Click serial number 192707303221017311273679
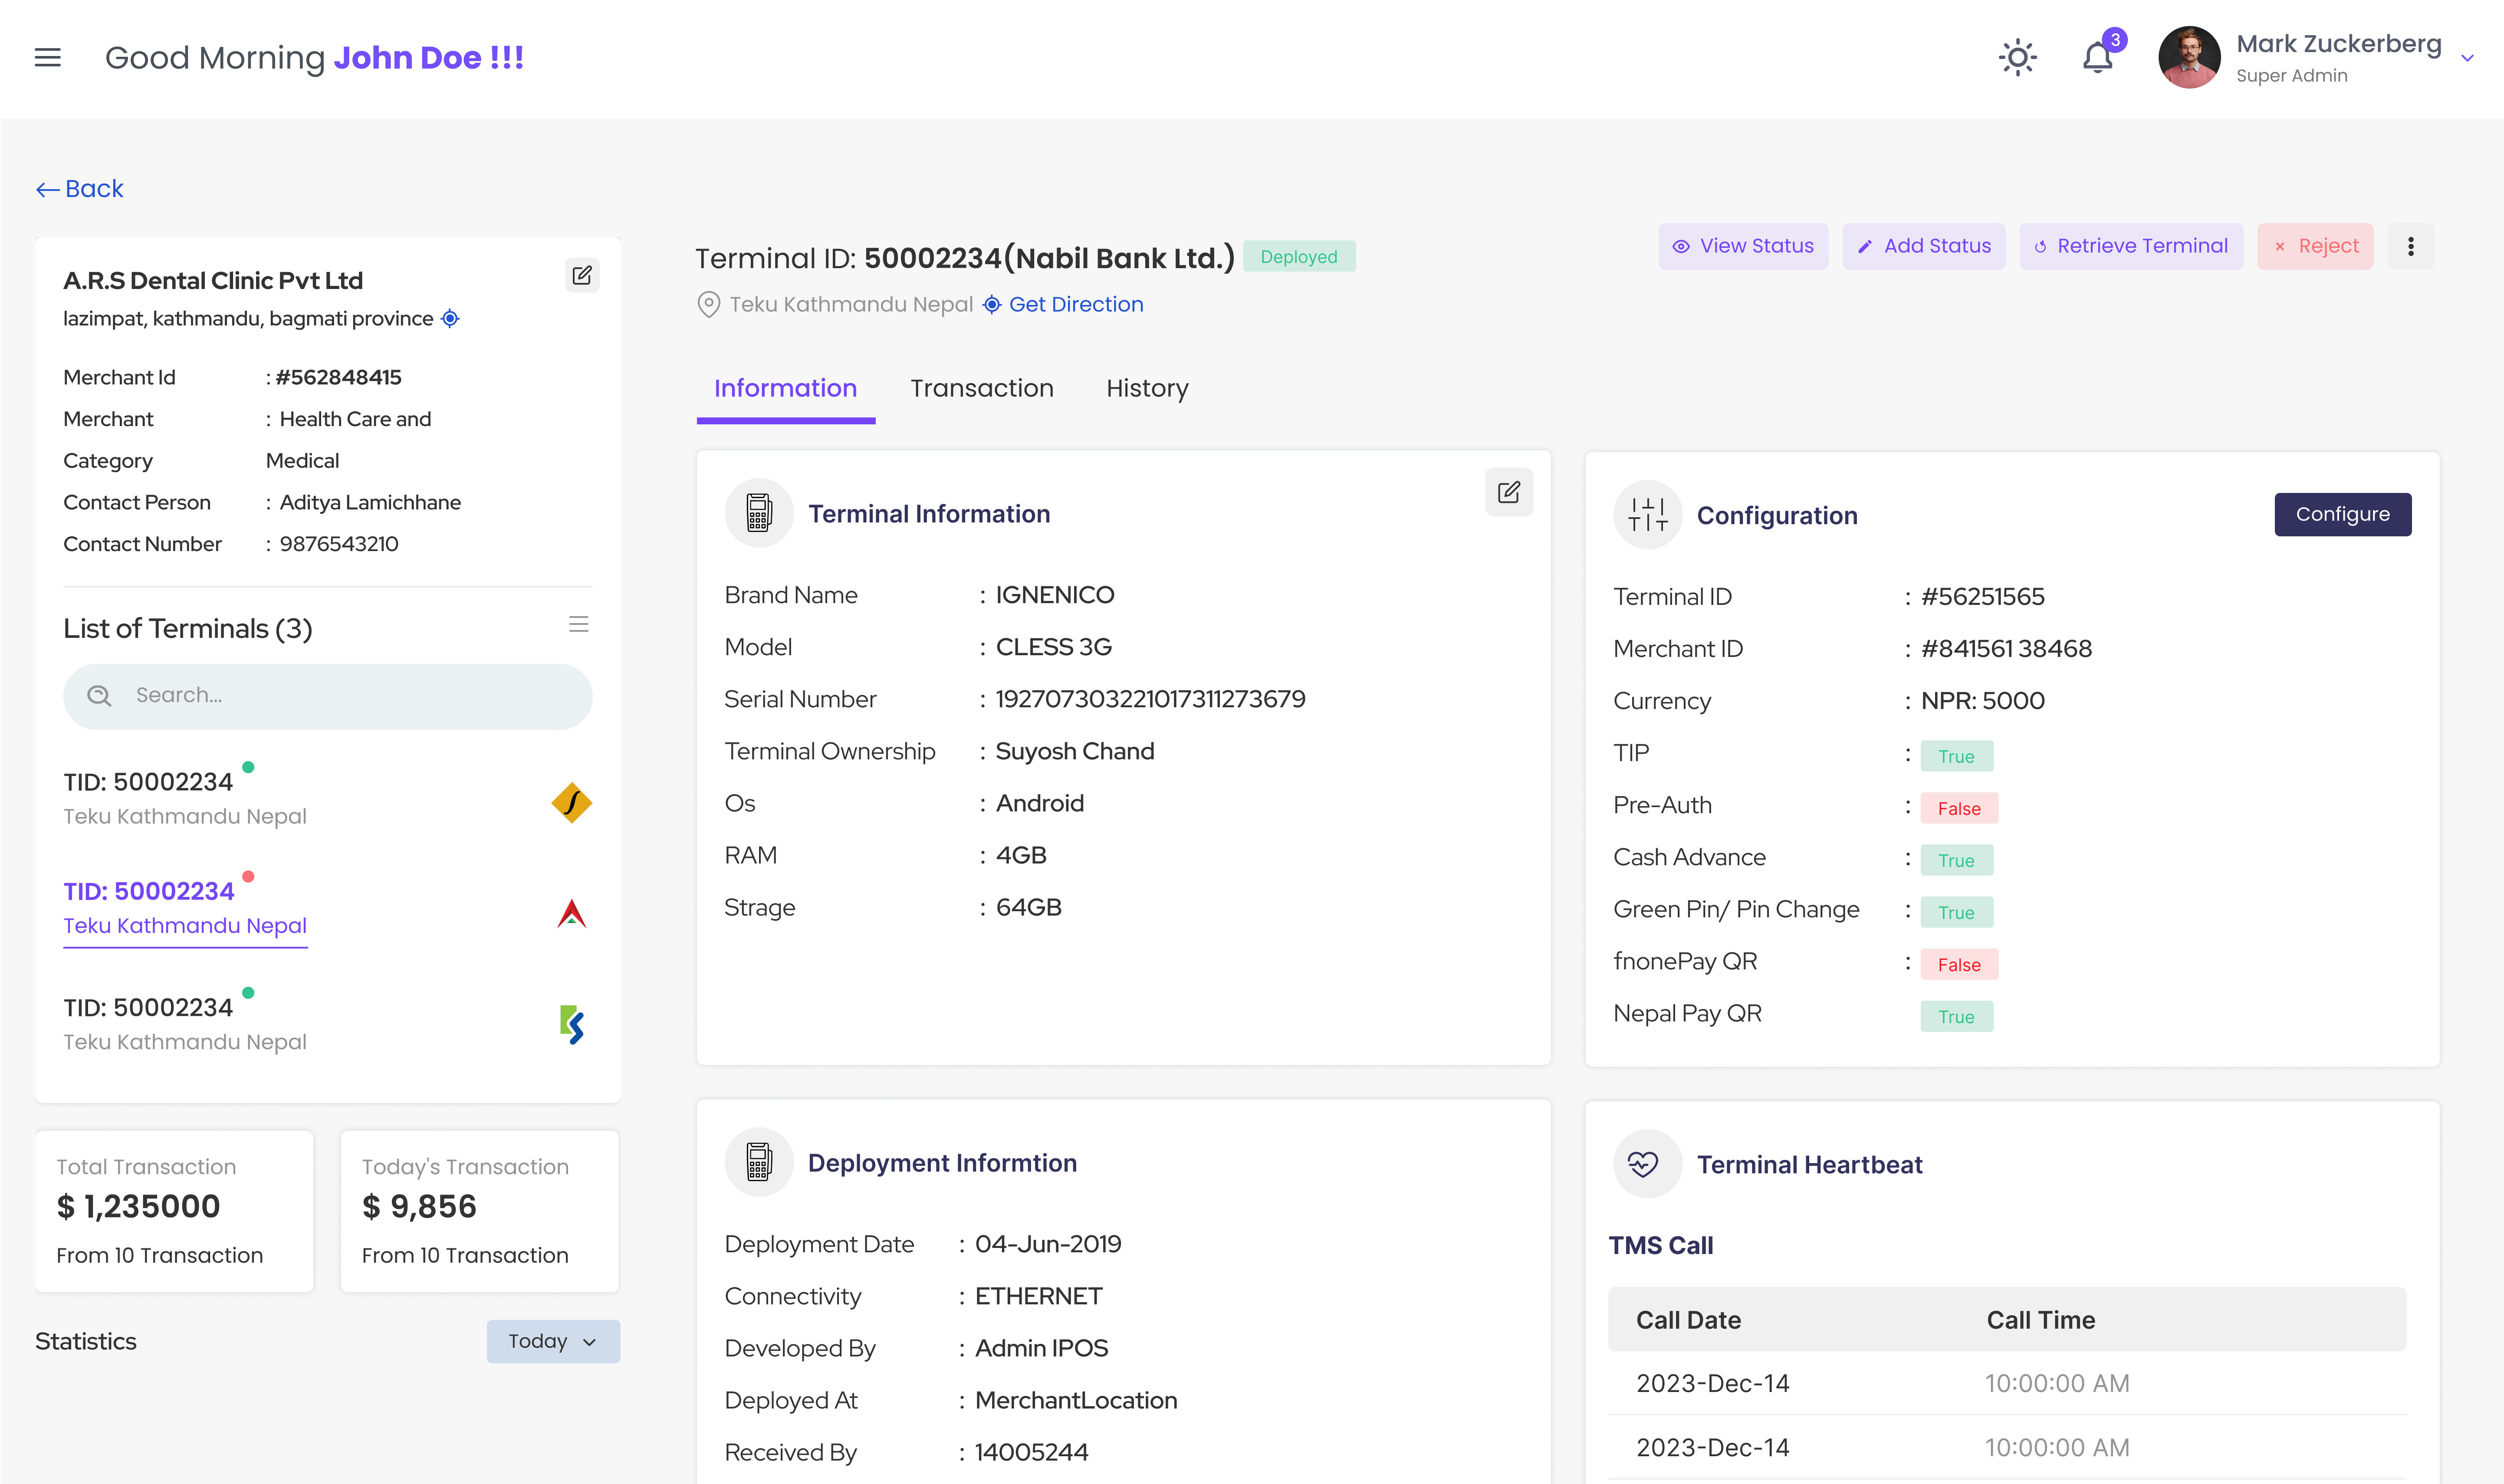 [x=1150, y=699]
